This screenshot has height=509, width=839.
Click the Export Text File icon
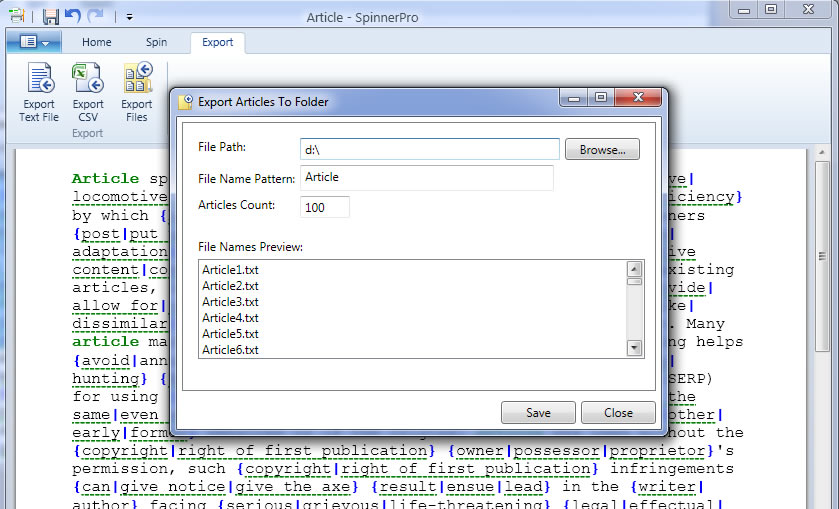[39, 80]
